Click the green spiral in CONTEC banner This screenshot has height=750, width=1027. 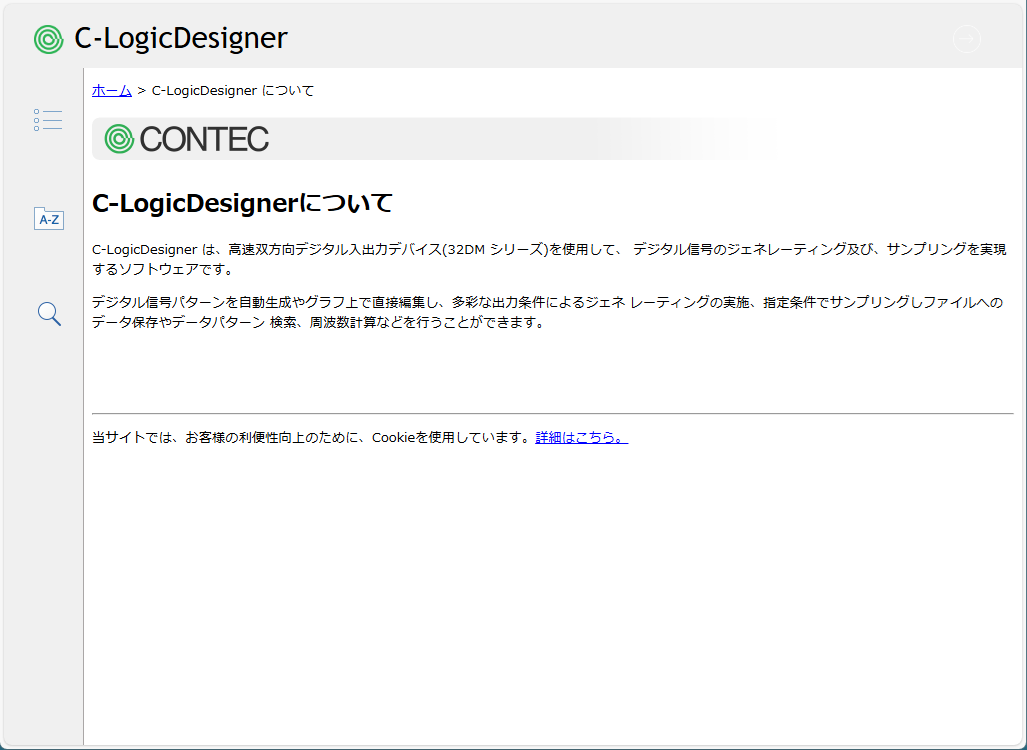click(119, 139)
